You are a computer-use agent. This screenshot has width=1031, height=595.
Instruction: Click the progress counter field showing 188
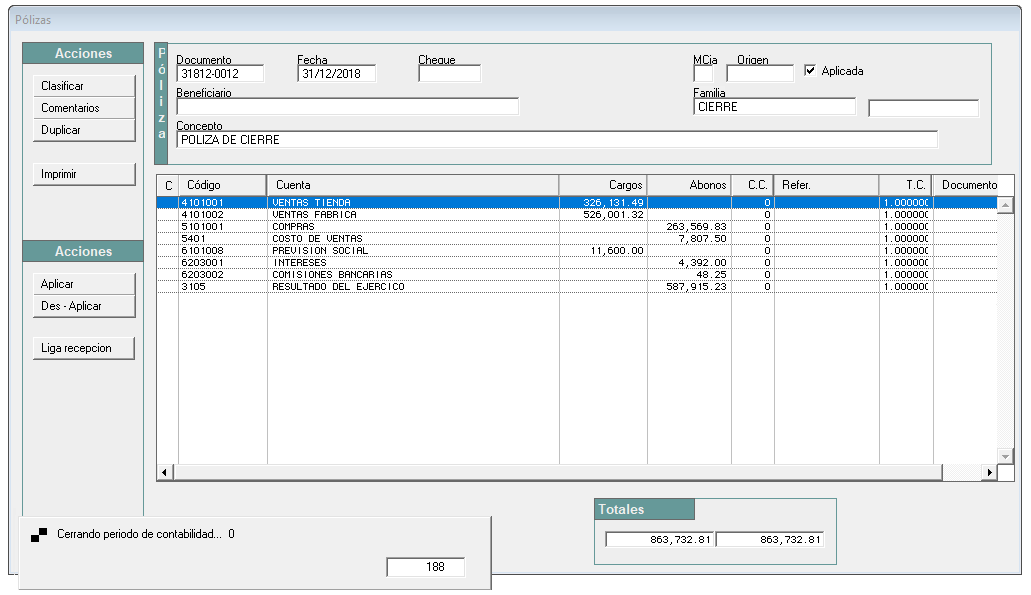pos(426,567)
